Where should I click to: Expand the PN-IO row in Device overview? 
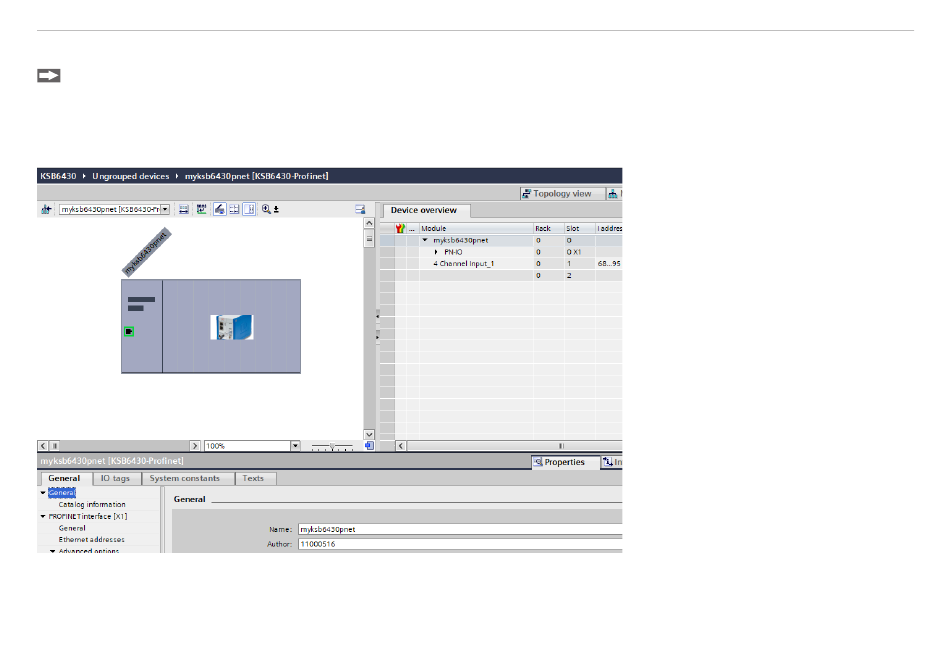(x=436, y=252)
